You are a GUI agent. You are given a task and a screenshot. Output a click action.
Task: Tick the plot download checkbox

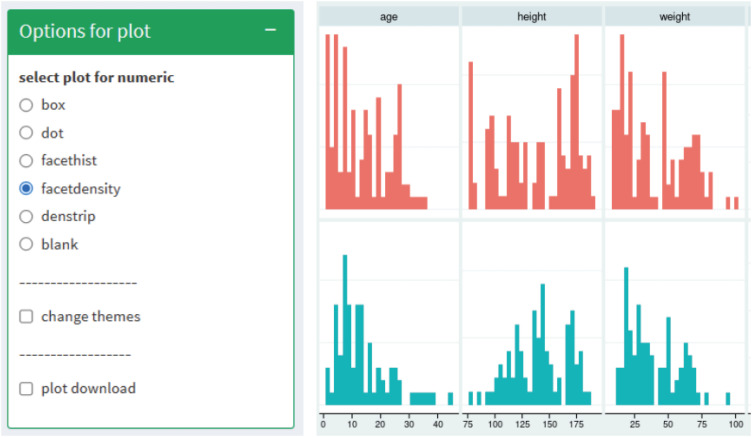pyautogui.click(x=27, y=389)
